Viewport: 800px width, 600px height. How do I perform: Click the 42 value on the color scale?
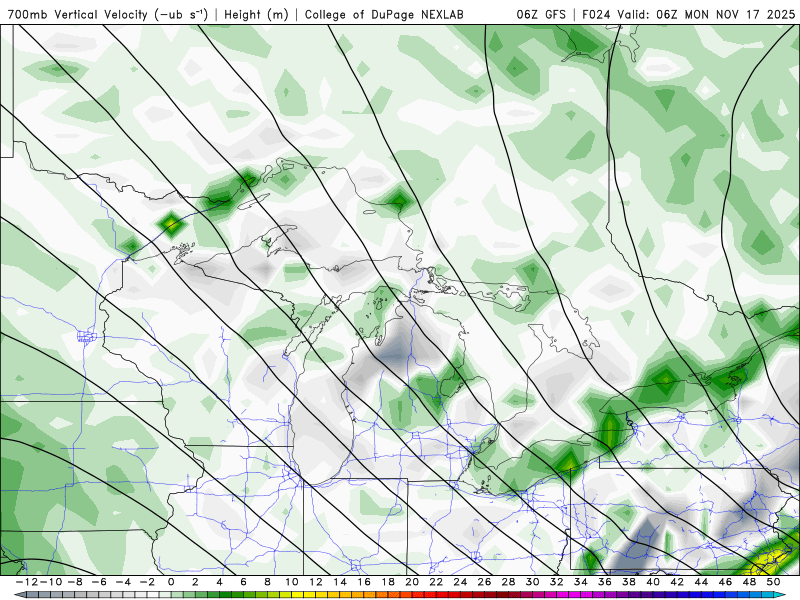tap(677, 582)
